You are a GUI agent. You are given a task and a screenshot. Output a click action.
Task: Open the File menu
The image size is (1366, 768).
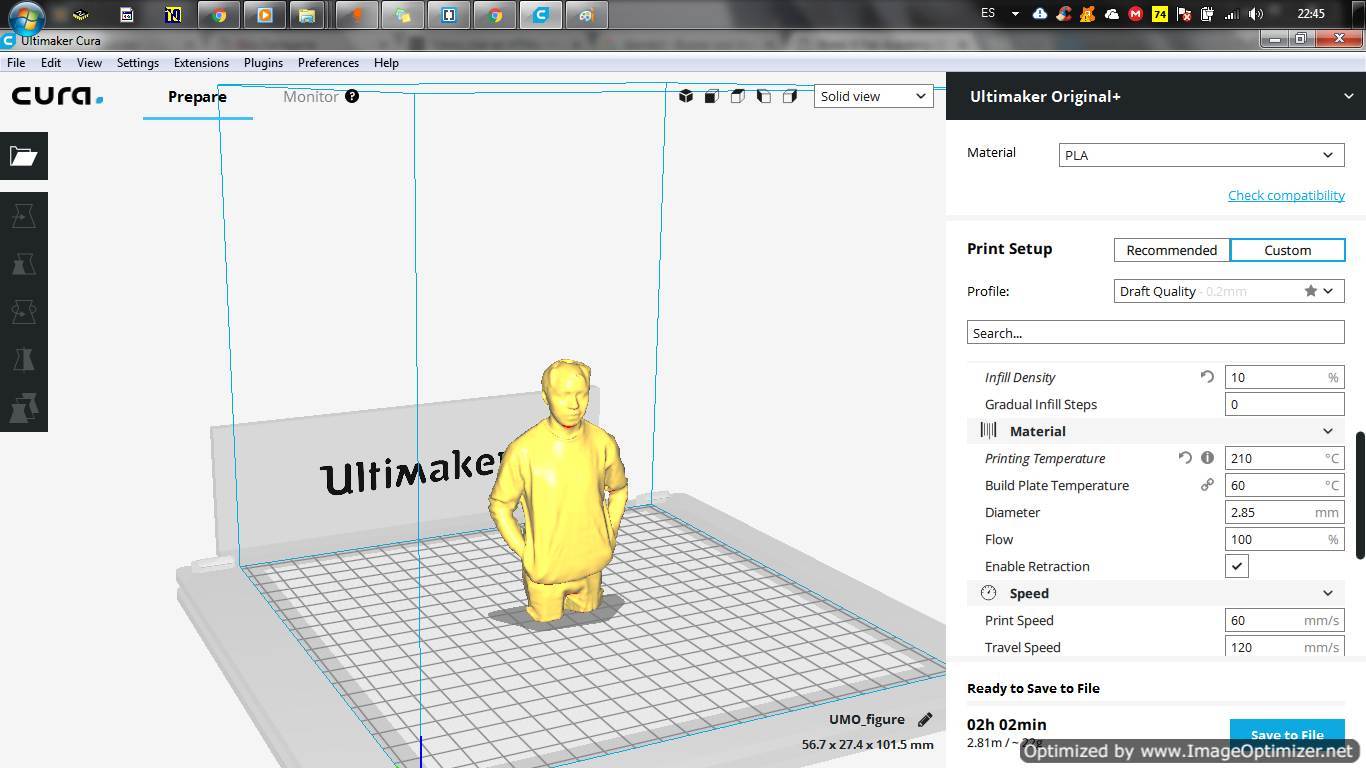[x=16, y=62]
